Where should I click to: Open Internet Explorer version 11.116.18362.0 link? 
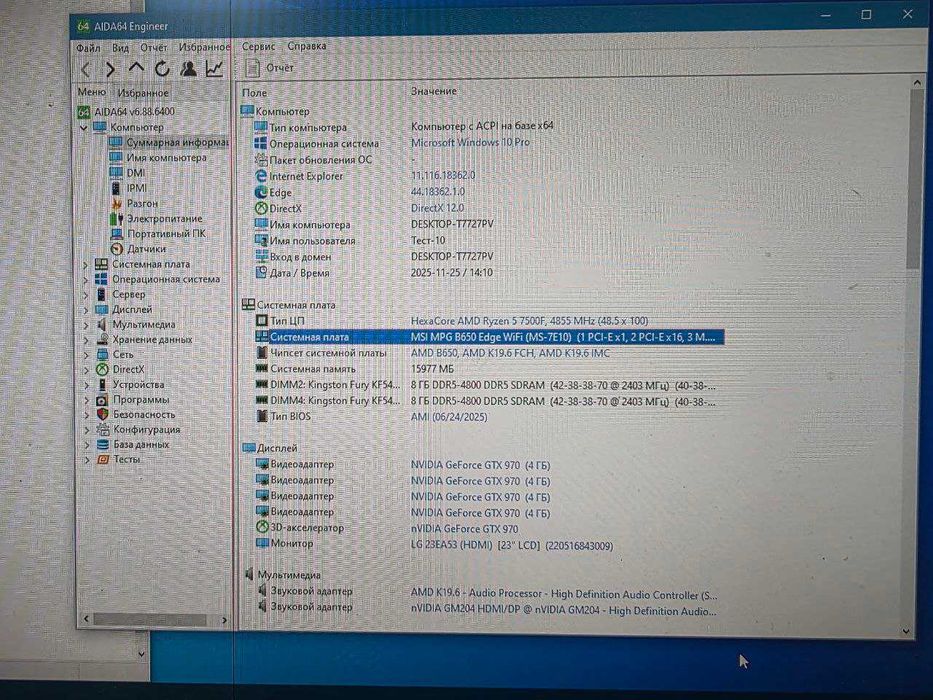(443, 175)
